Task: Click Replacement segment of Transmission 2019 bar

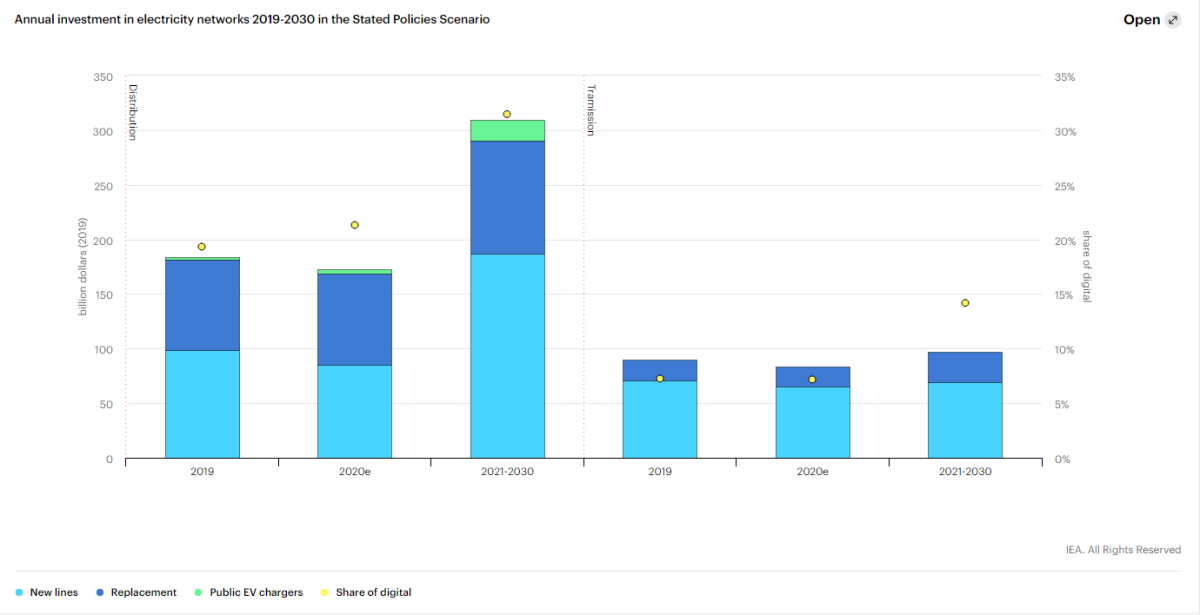Action: coord(660,367)
